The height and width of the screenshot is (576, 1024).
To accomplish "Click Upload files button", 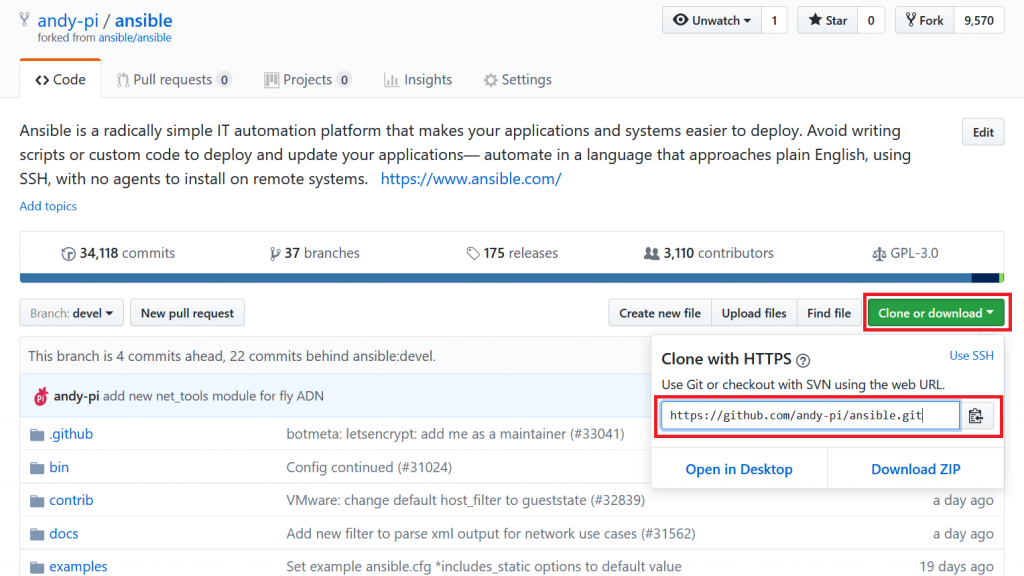I will 754,313.
